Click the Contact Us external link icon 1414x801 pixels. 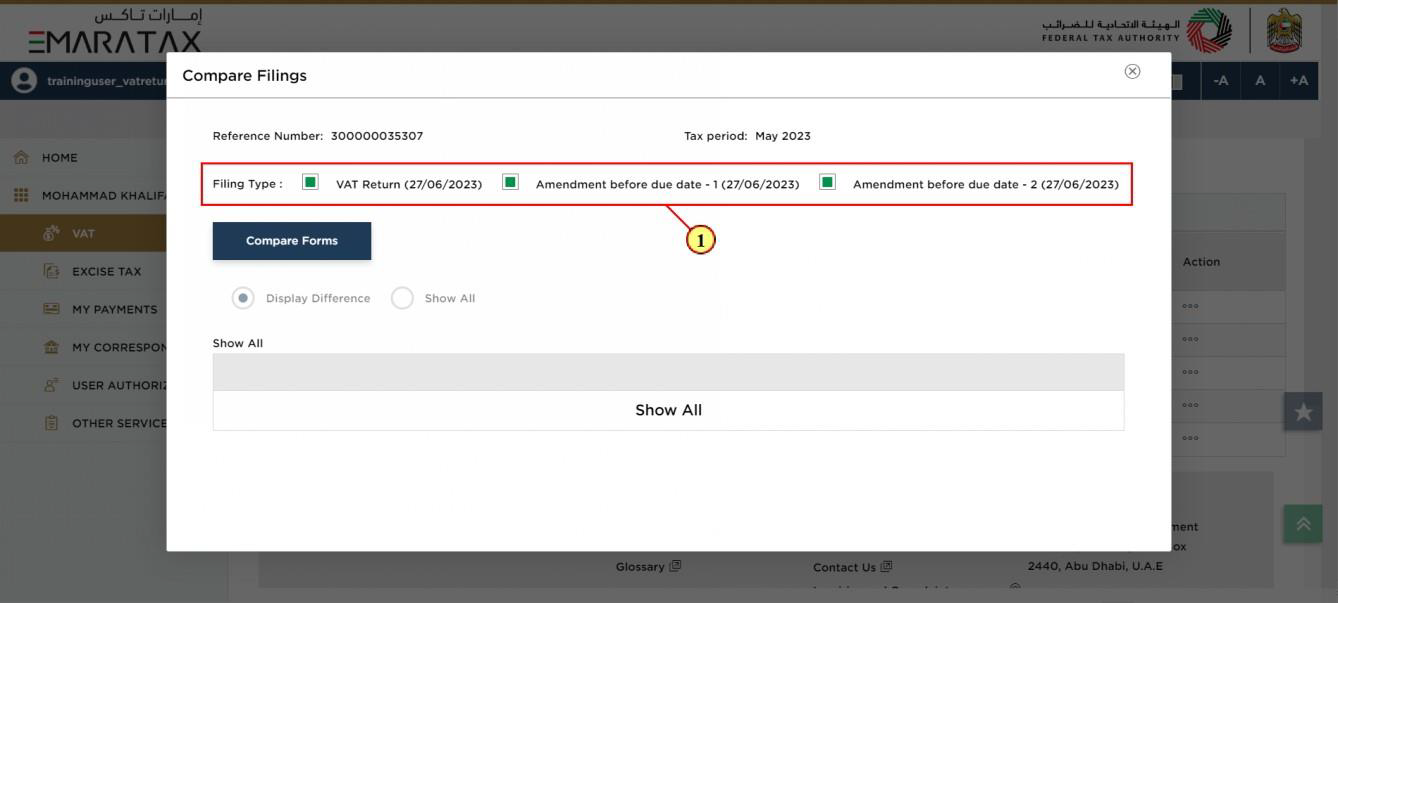tap(886, 567)
